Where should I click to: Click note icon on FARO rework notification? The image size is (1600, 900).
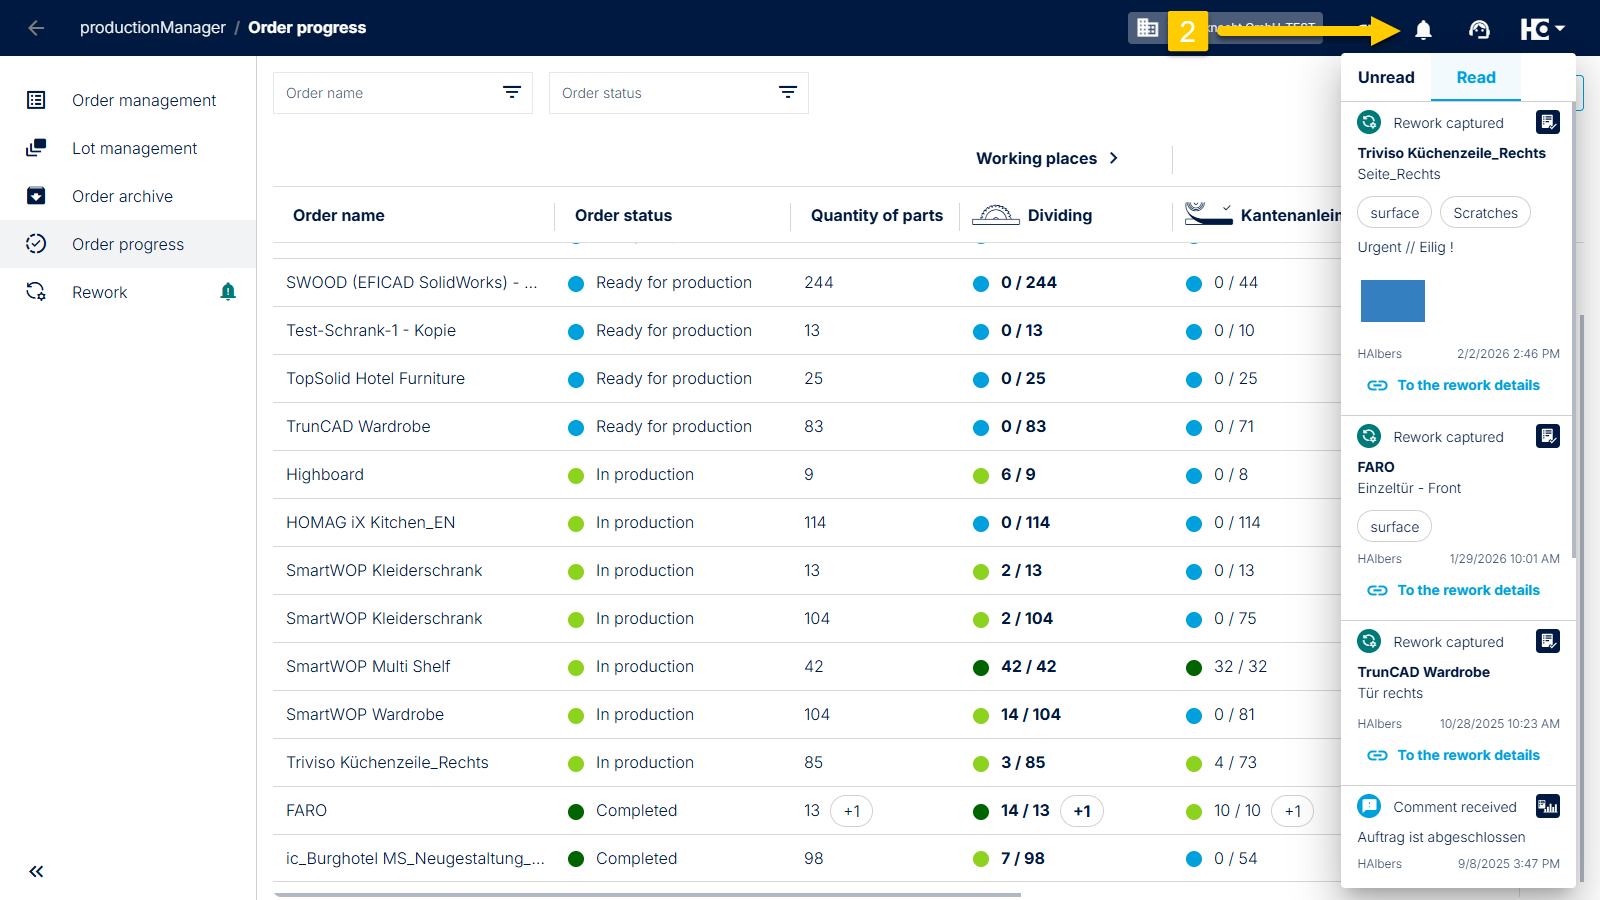click(x=1547, y=436)
